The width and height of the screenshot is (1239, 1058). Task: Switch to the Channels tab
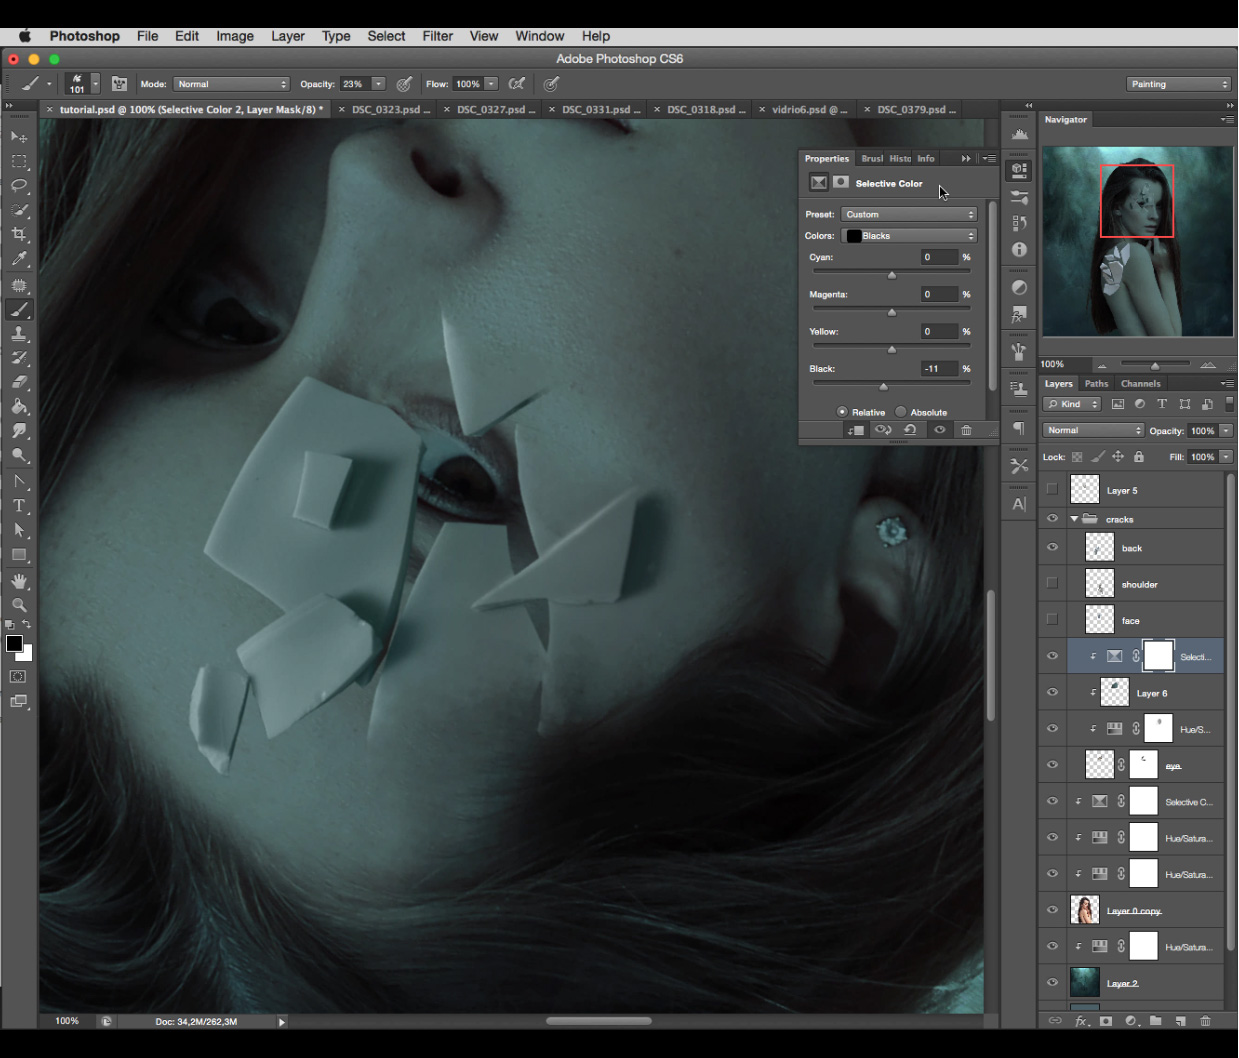(1140, 383)
